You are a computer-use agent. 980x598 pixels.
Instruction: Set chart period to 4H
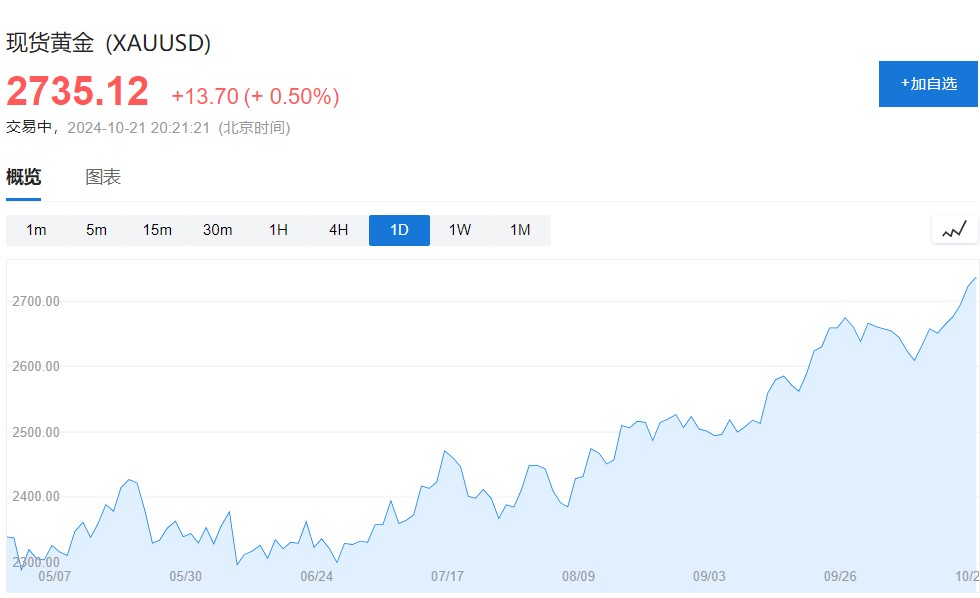(339, 230)
